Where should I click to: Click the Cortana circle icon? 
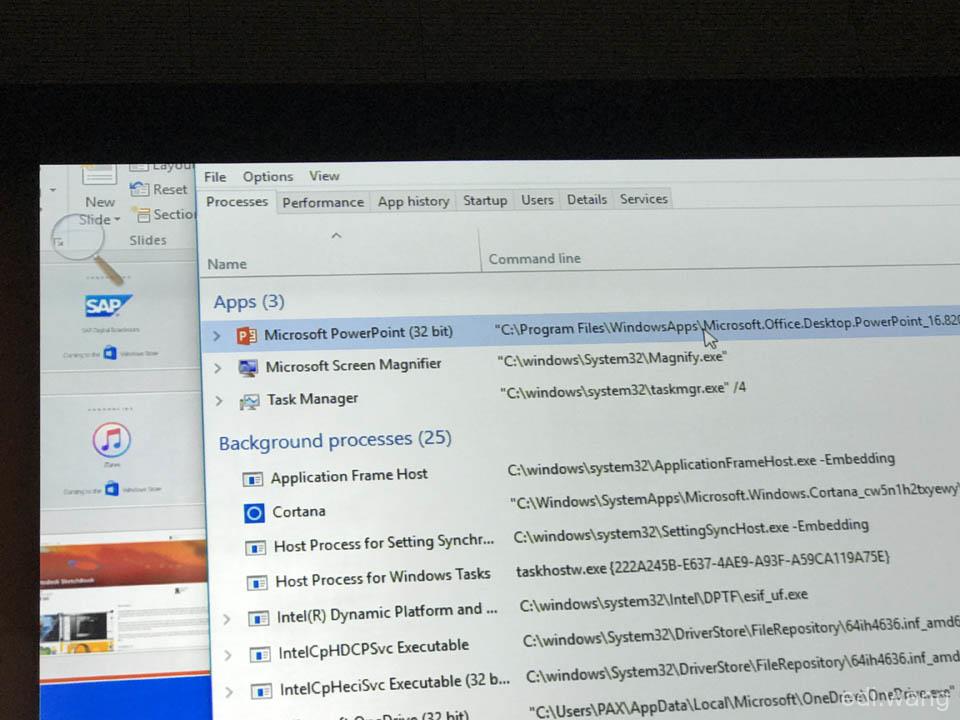click(x=254, y=513)
